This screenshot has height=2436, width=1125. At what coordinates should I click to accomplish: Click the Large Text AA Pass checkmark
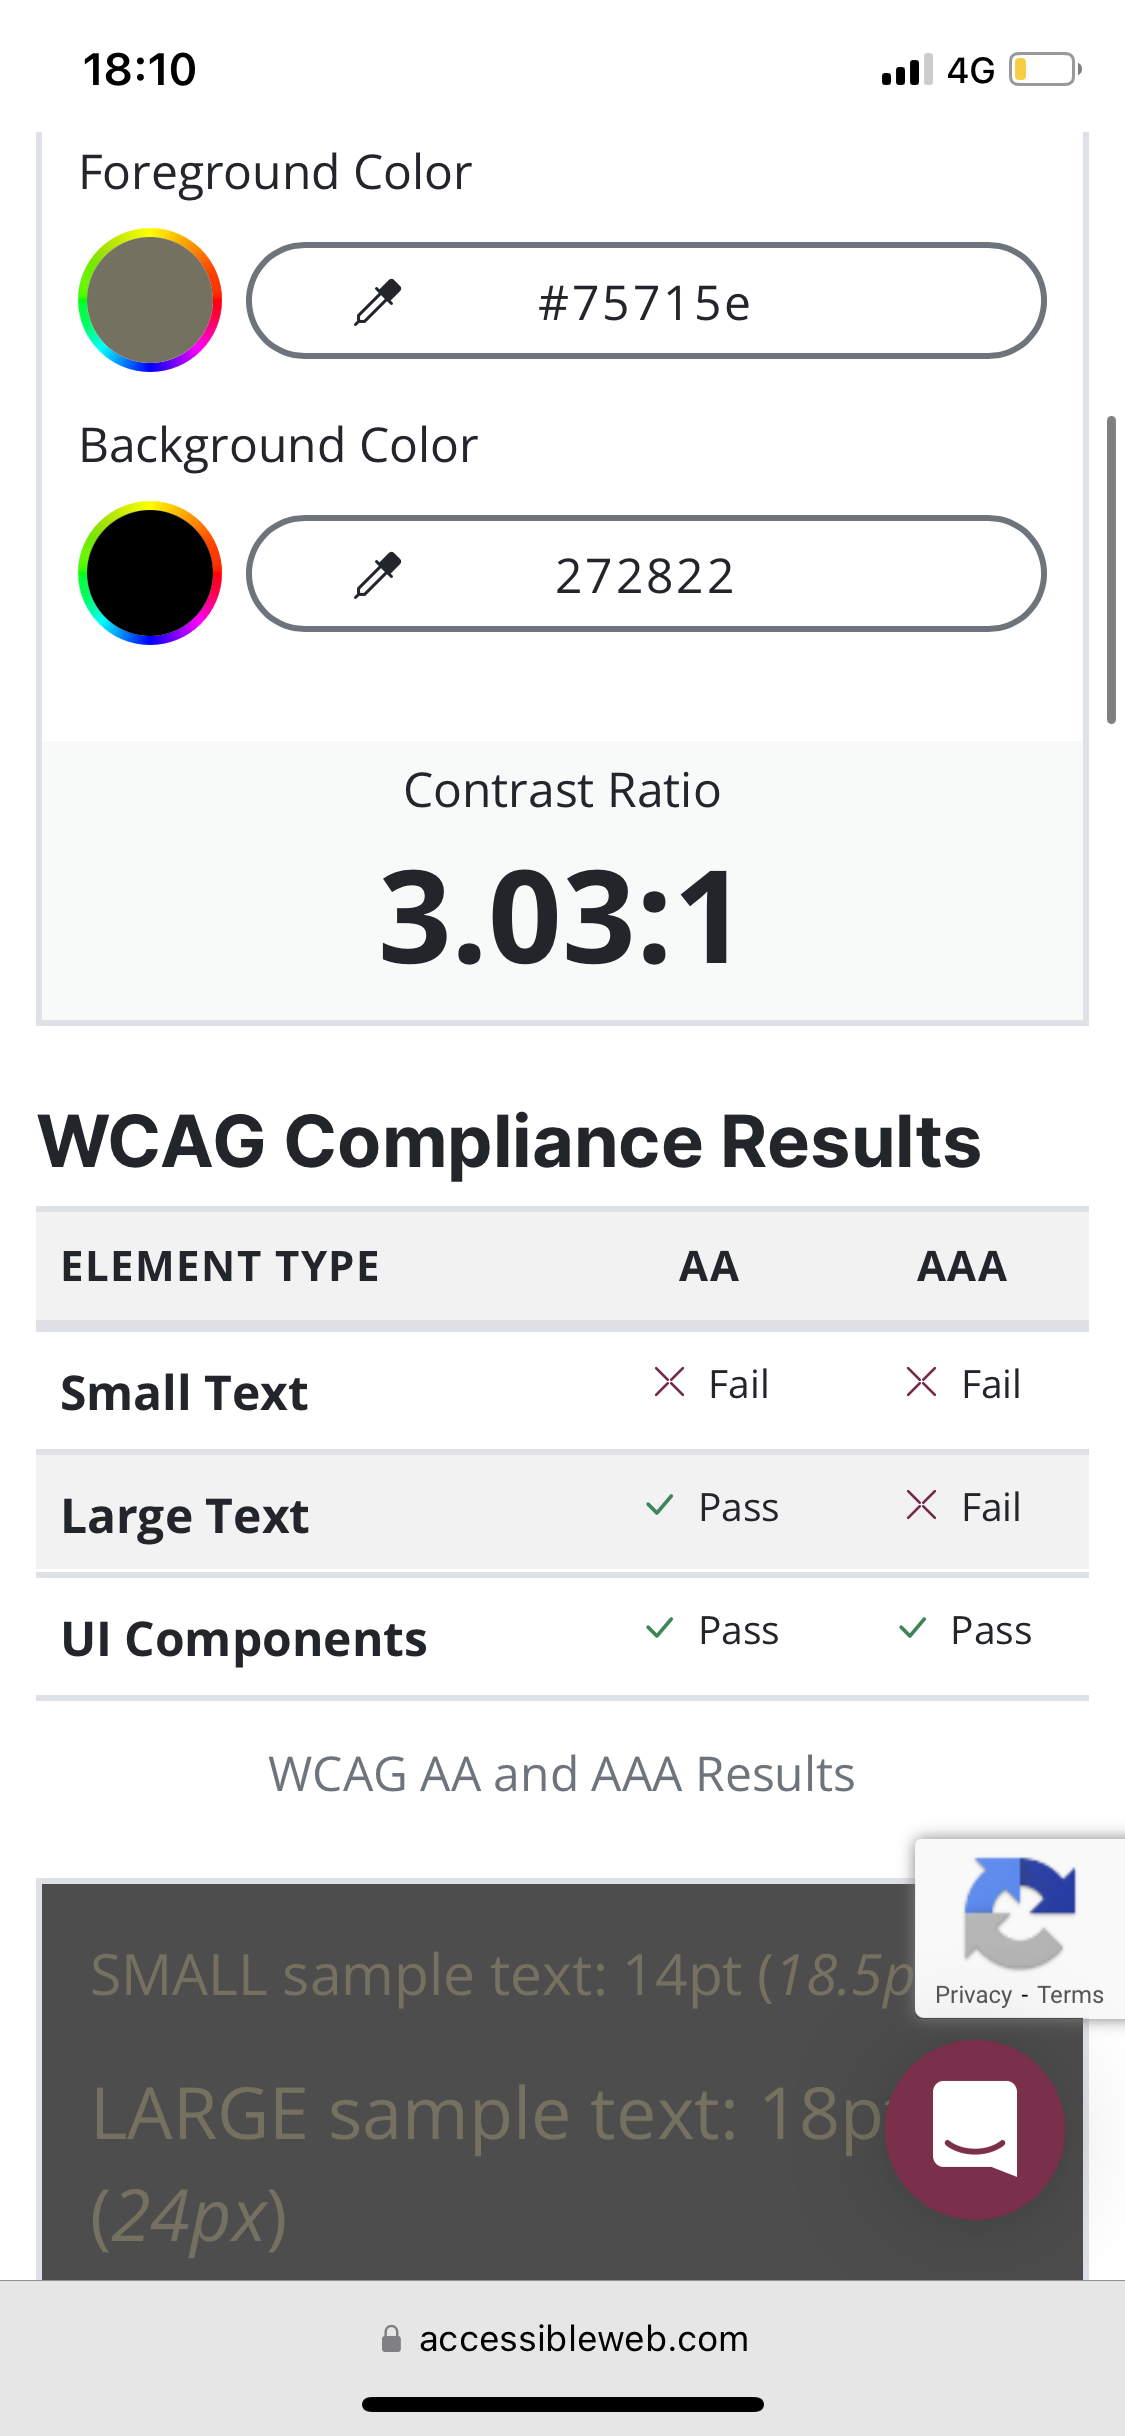[660, 1505]
